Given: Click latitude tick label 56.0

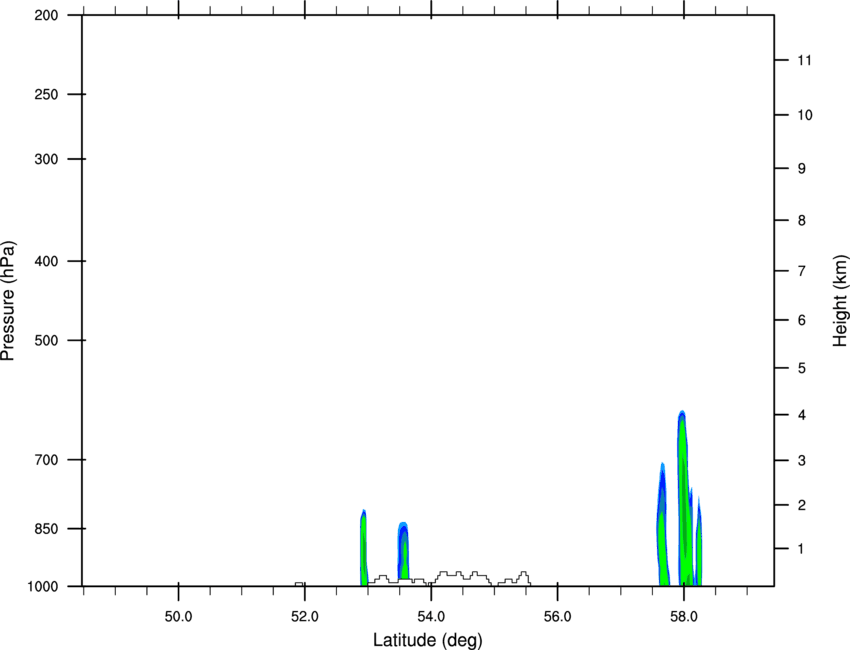Looking at the screenshot, I should [558, 617].
